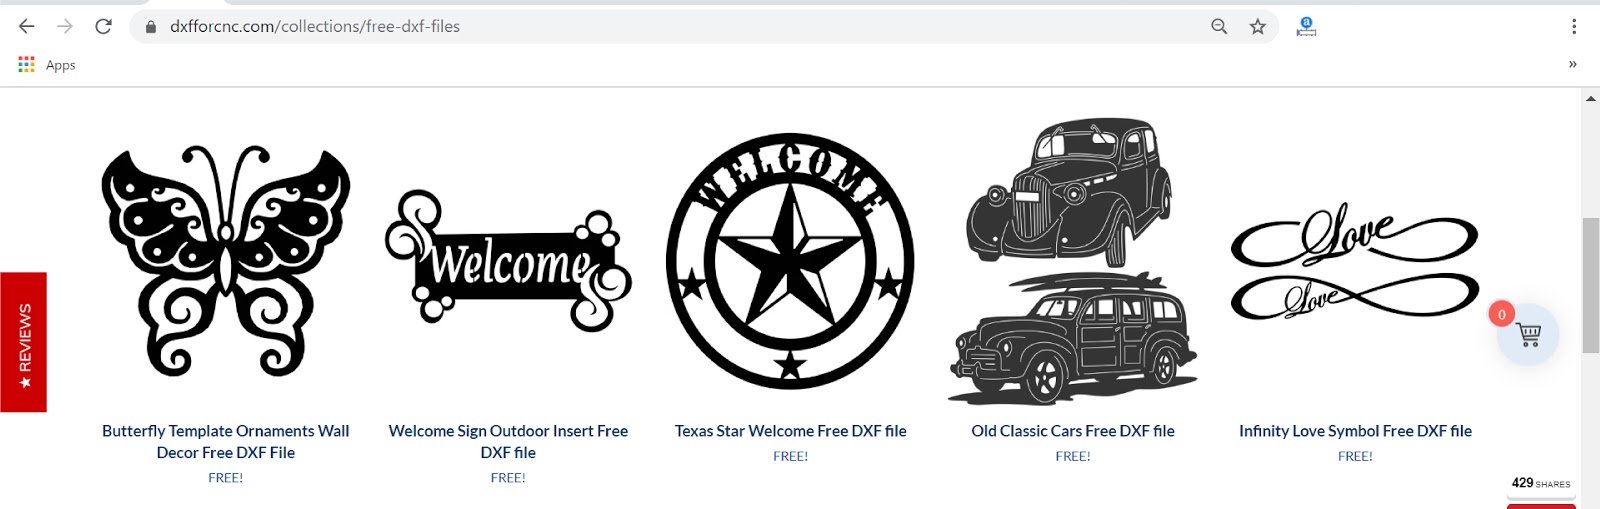Bookmark this page with the star icon

pyautogui.click(x=1258, y=27)
